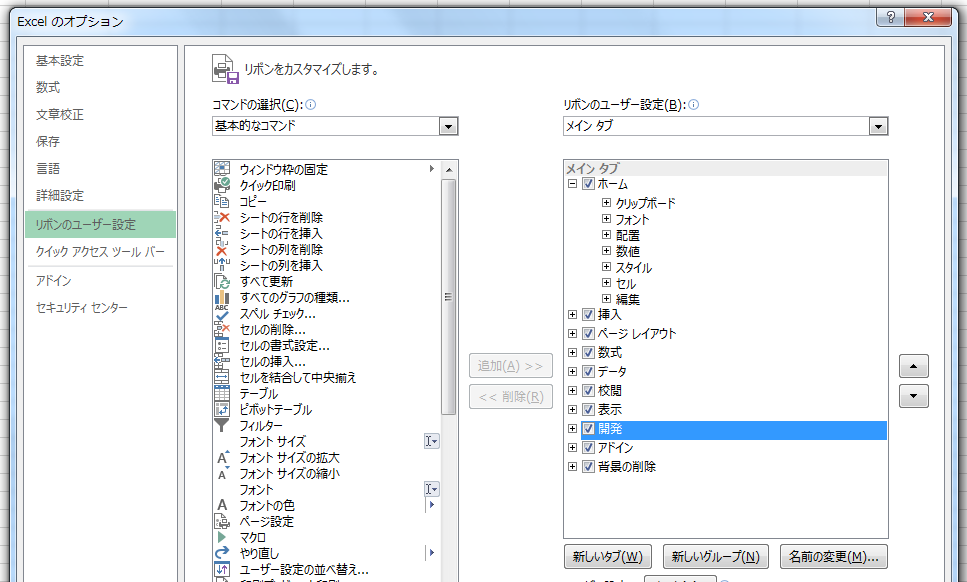The width and height of the screenshot is (967, 582).
Task: Toggle the 表示 tab checkbox
Action: (x=588, y=409)
